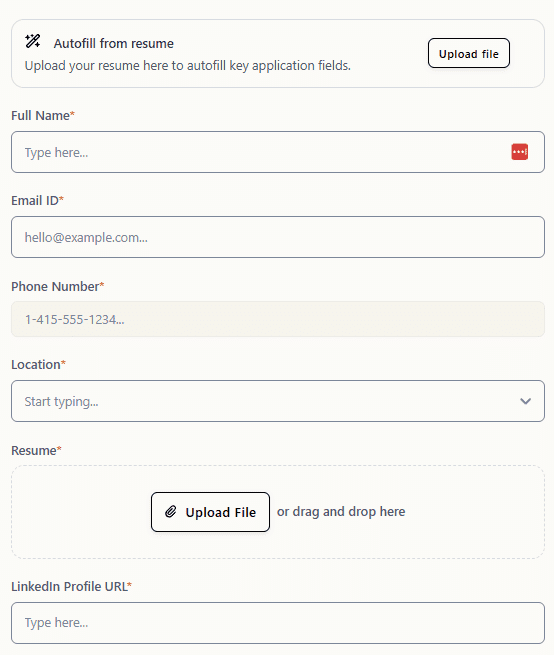This screenshot has width=554, height=655.
Task: Focus the LinkedIn Profile URL input field
Action: (278, 623)
